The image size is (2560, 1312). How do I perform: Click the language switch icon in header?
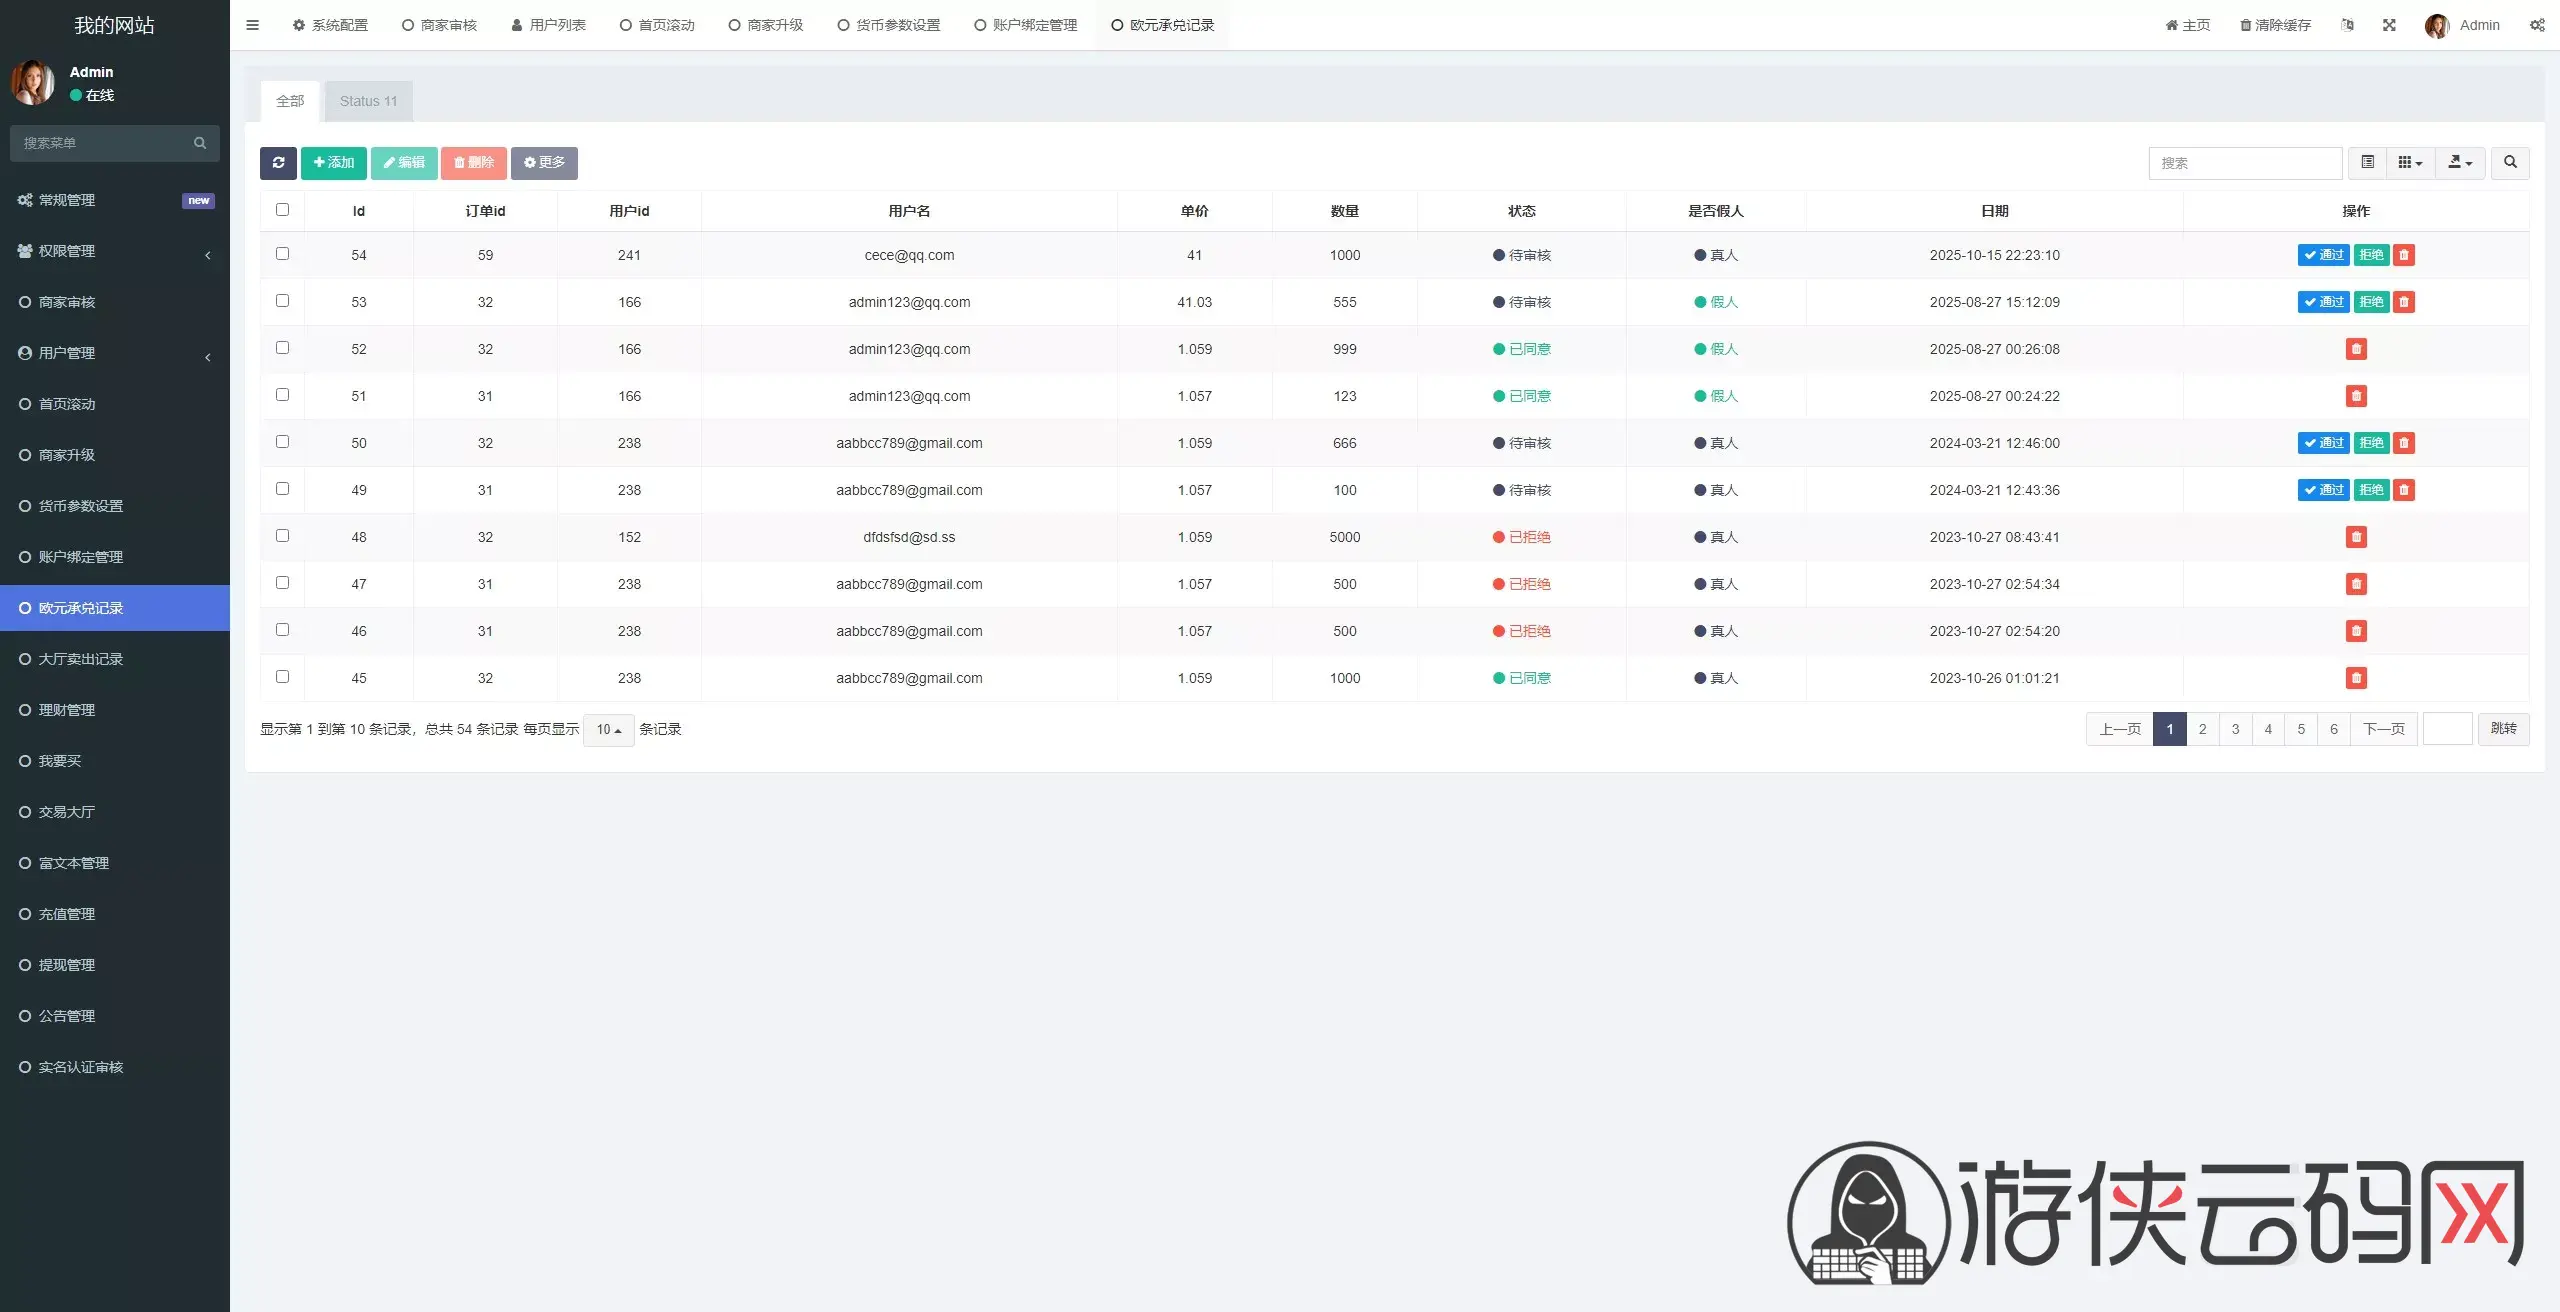[x=2347, y=25]
